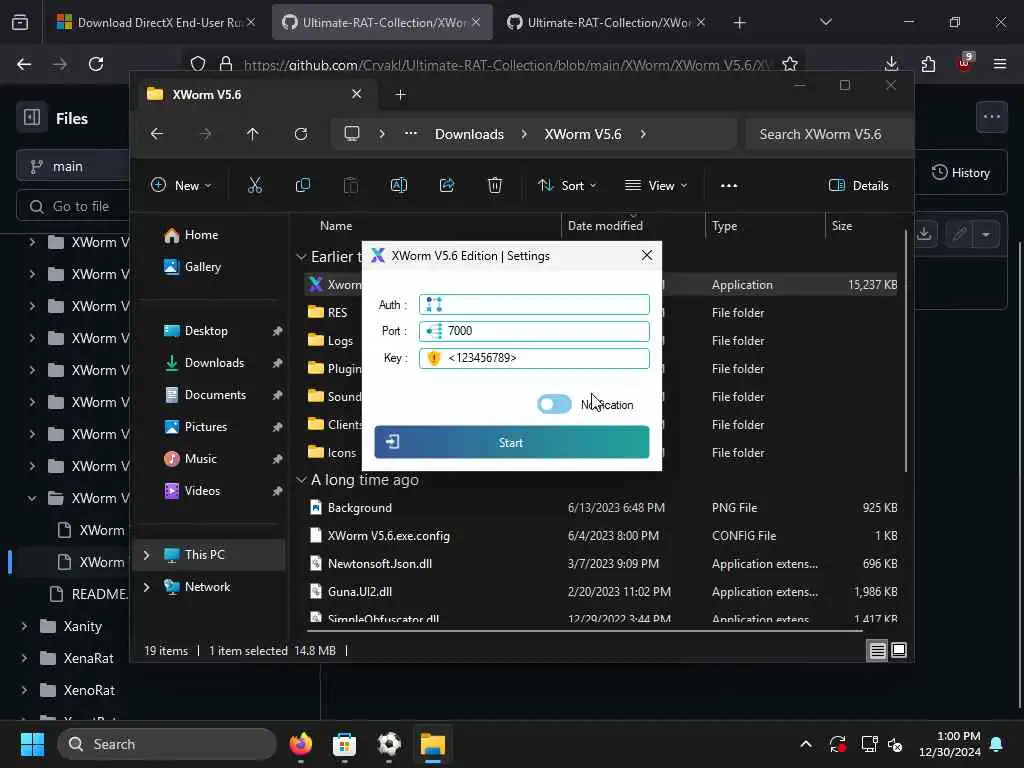The width and height of the screenshot is (1024, 768).
Task: Close the XWorm V5.6 Edition Settings dialog
Action: [x=647, y=255]
